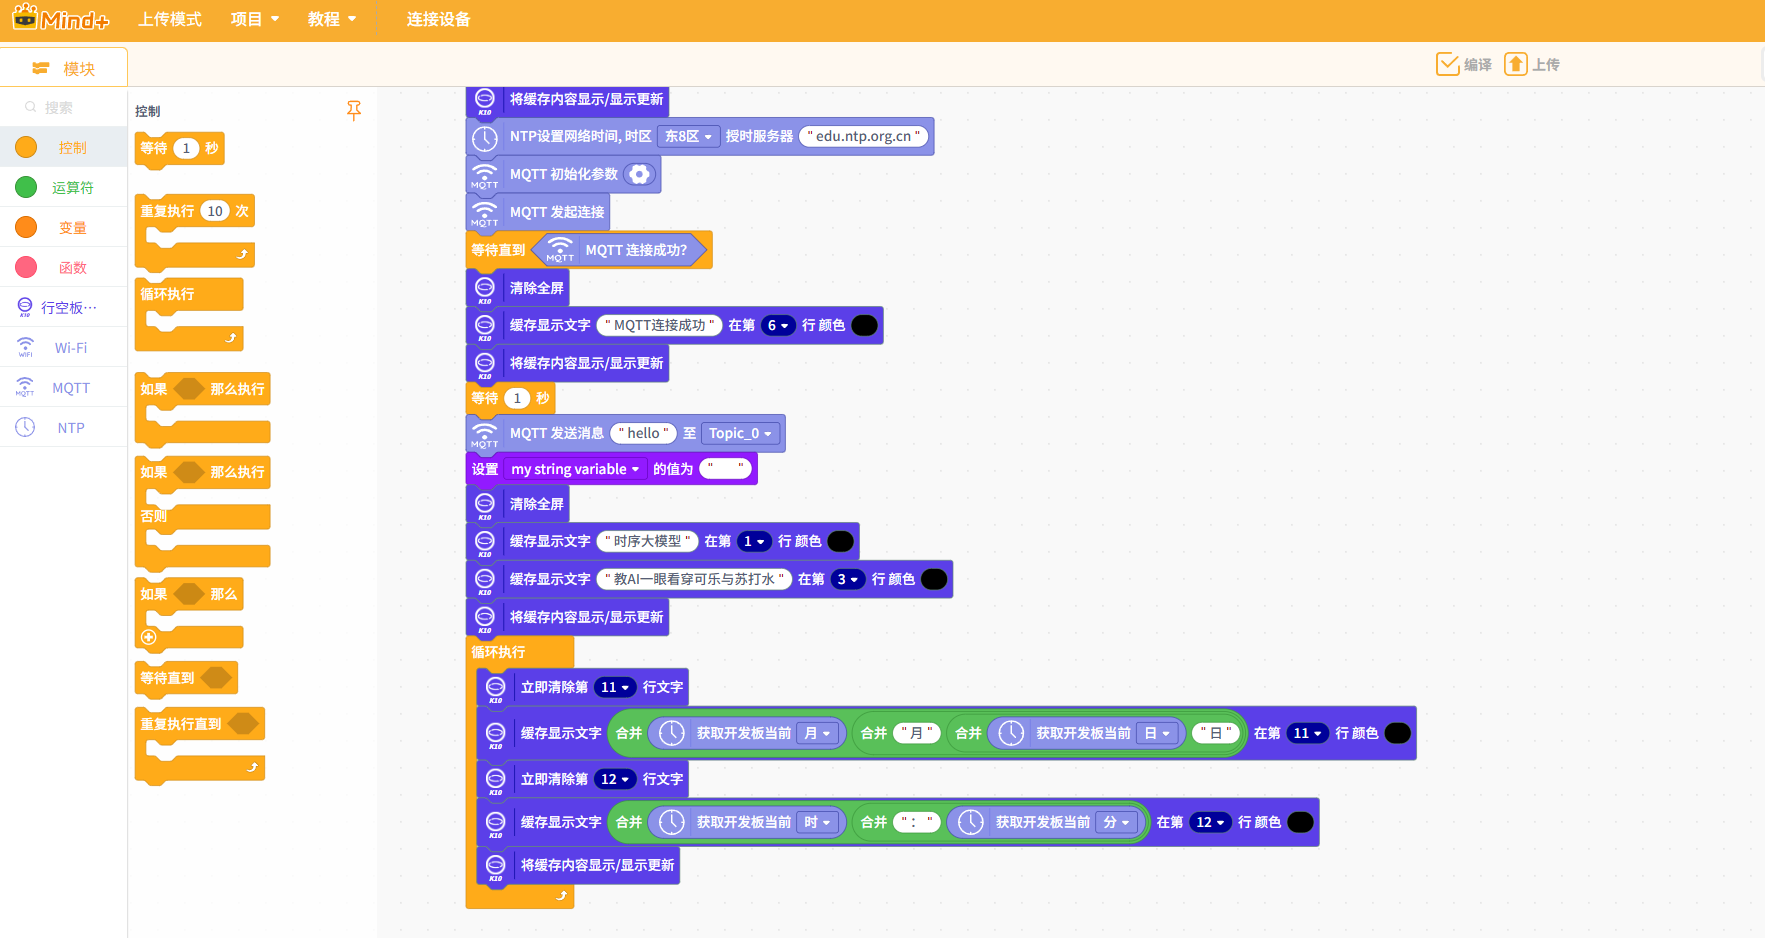Click the gear in MQTT 初始化参数 block
The height and width of the screenshot is (938, 1765).
(x=639, y=174)
